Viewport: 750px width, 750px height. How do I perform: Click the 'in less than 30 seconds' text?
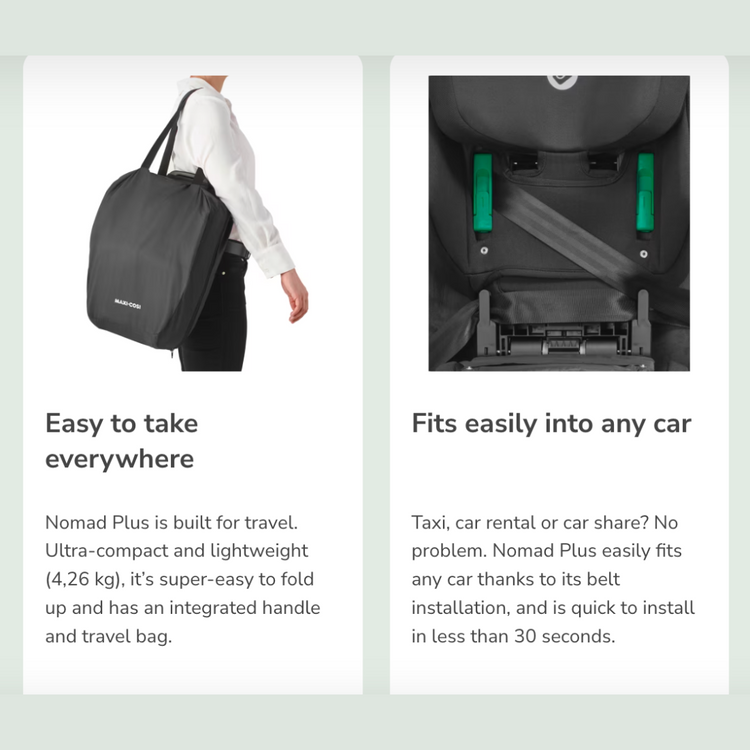[x=513, y=636]
